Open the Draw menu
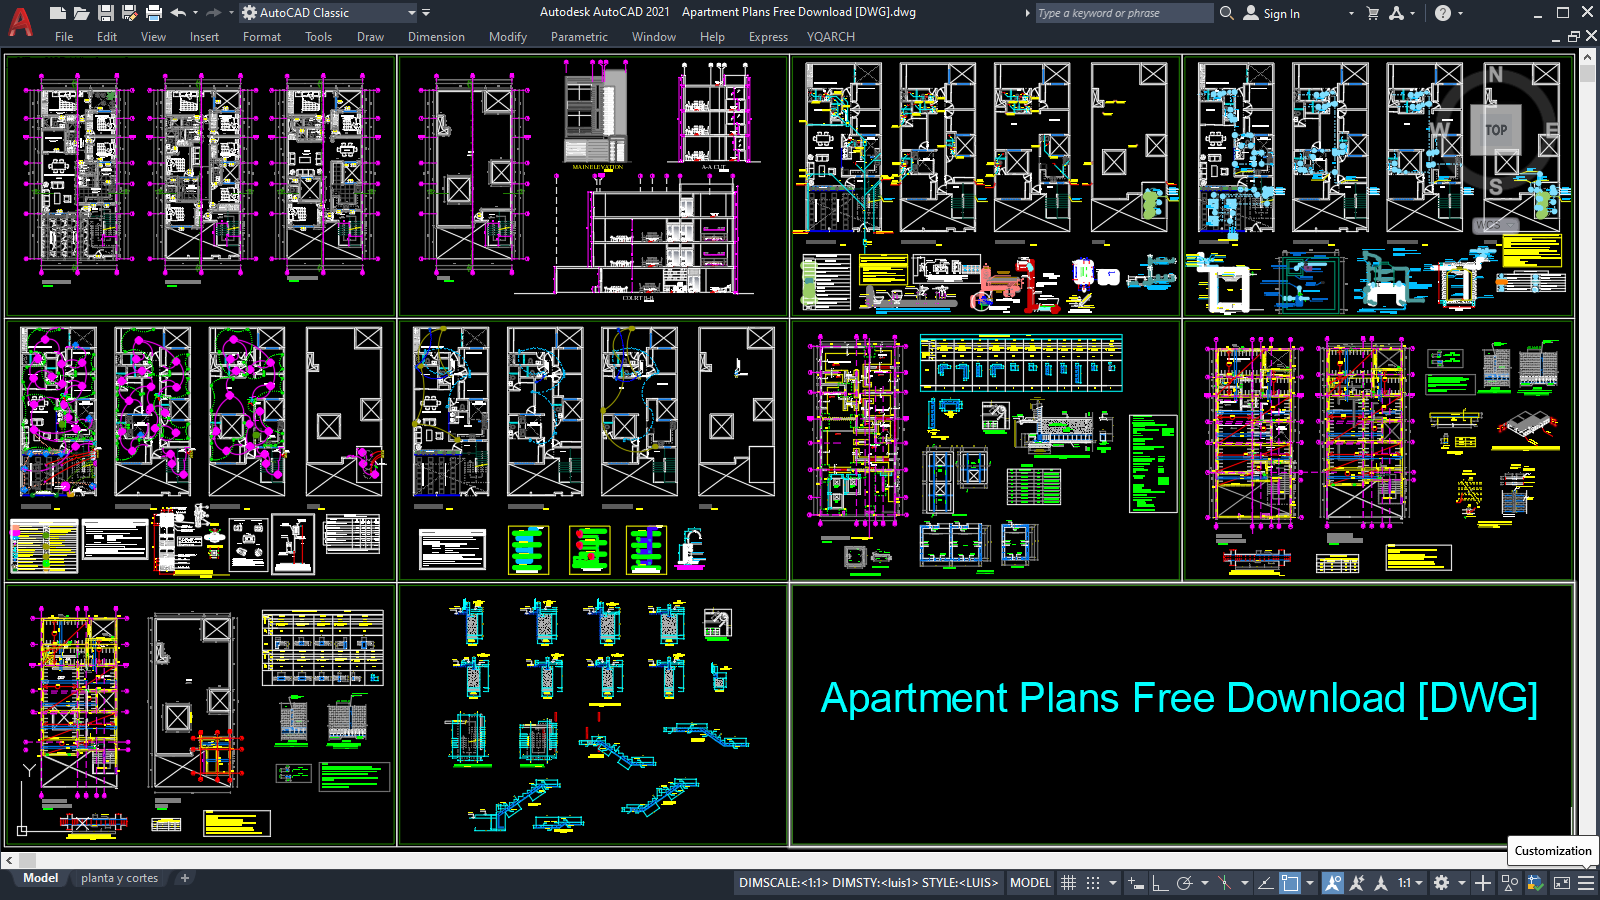 pos(370,37)
